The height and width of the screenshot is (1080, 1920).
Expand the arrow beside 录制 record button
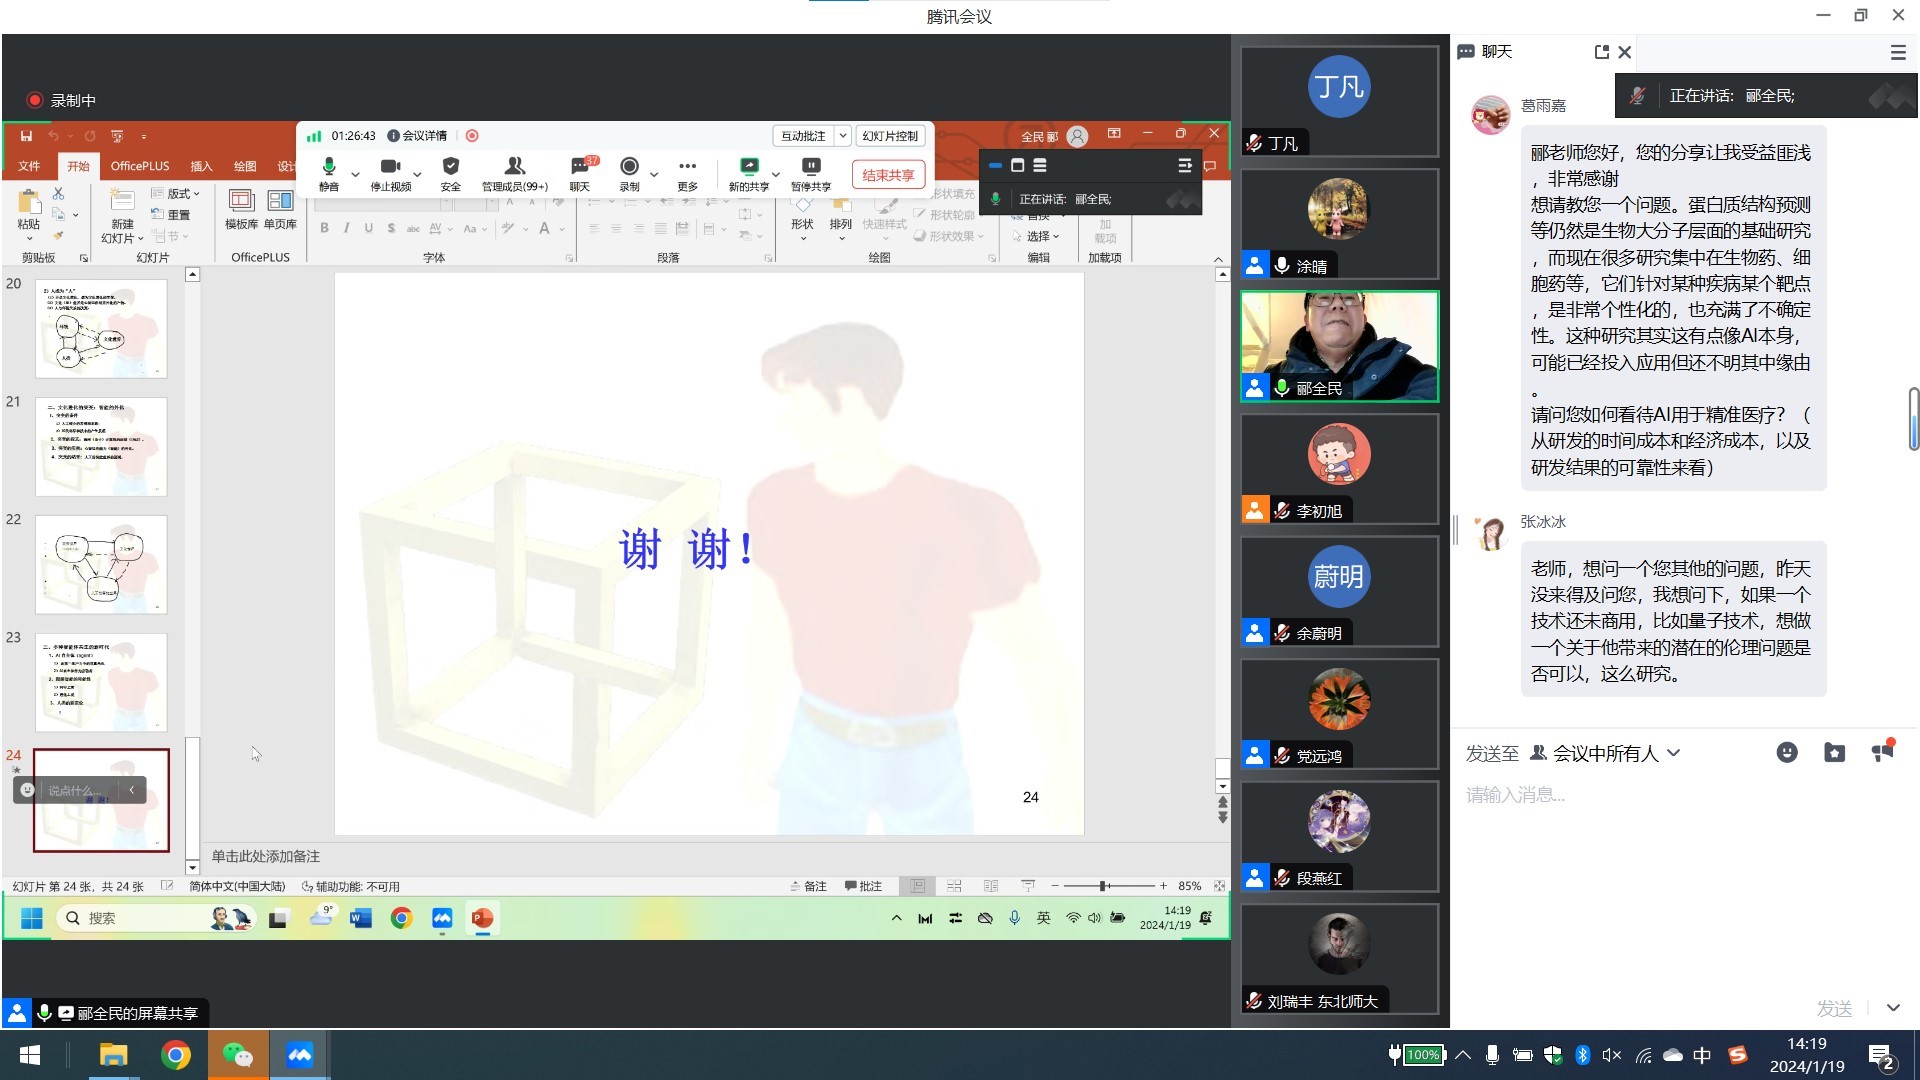click(654, 174)
